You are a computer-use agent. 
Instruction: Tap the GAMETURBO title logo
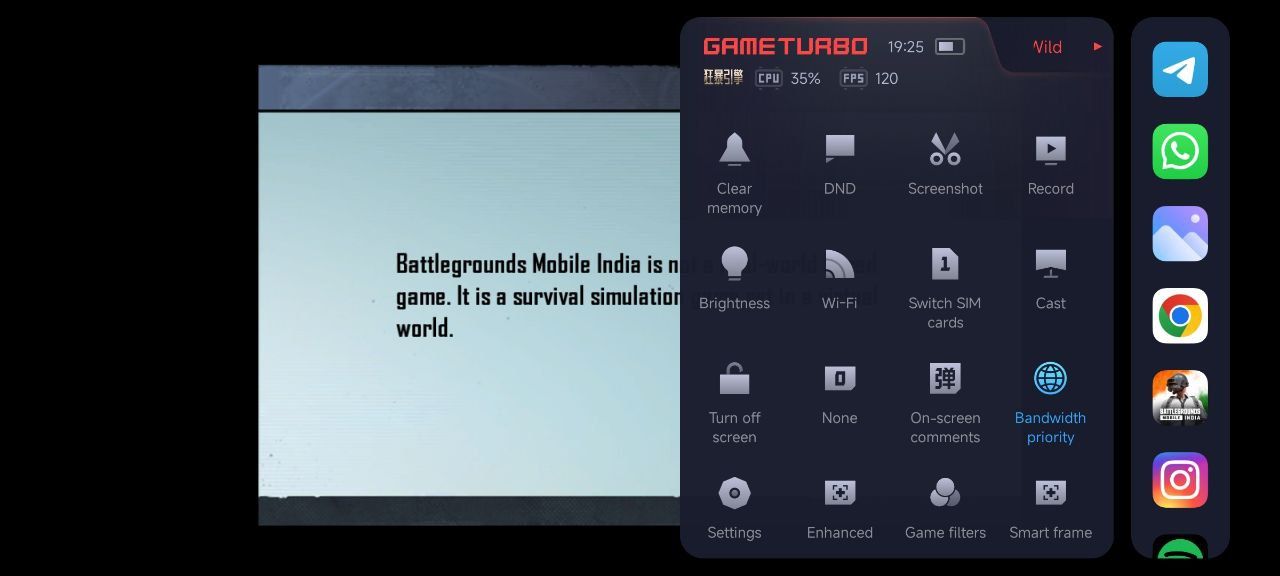pyautogui.click(x=785, y=46)
